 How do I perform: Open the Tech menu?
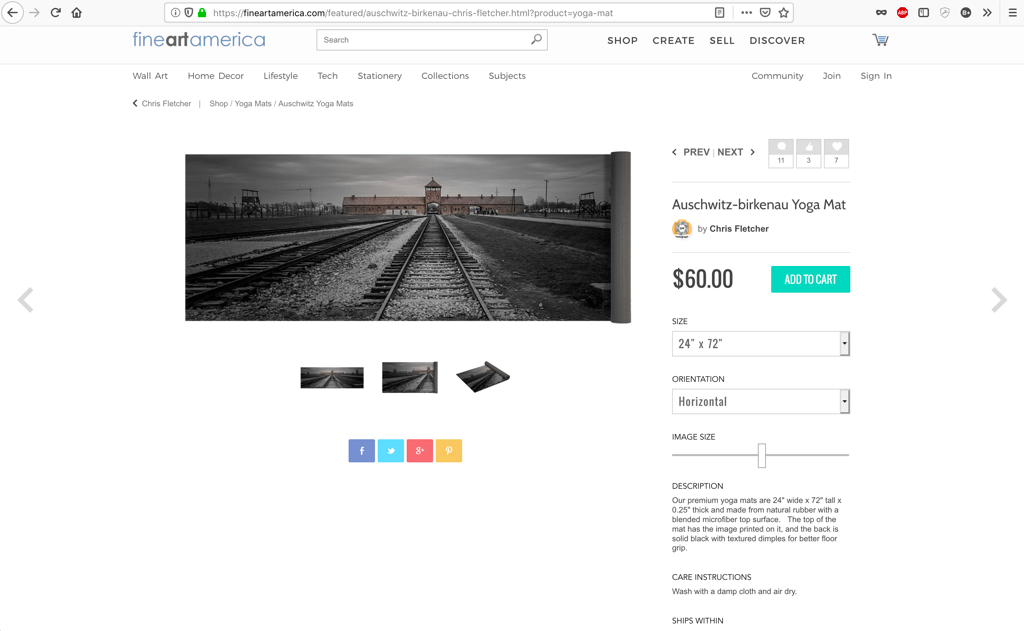[327, 76]
